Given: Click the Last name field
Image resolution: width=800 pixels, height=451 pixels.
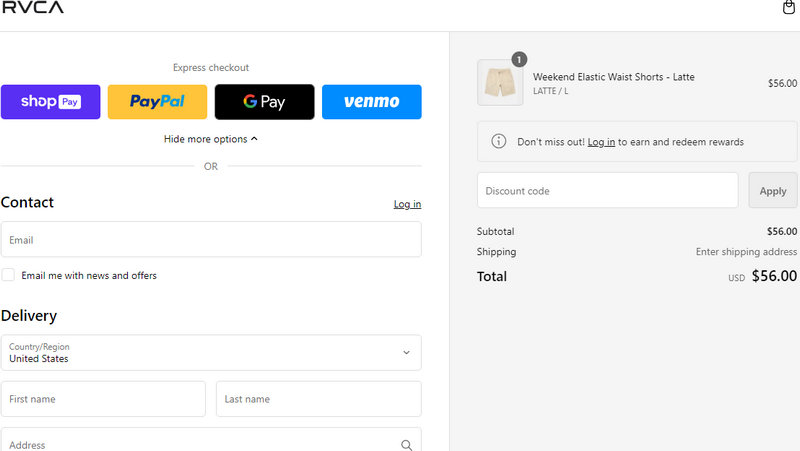Looking at the screenshot, I should pyautogui.click(x=318, y=399).
